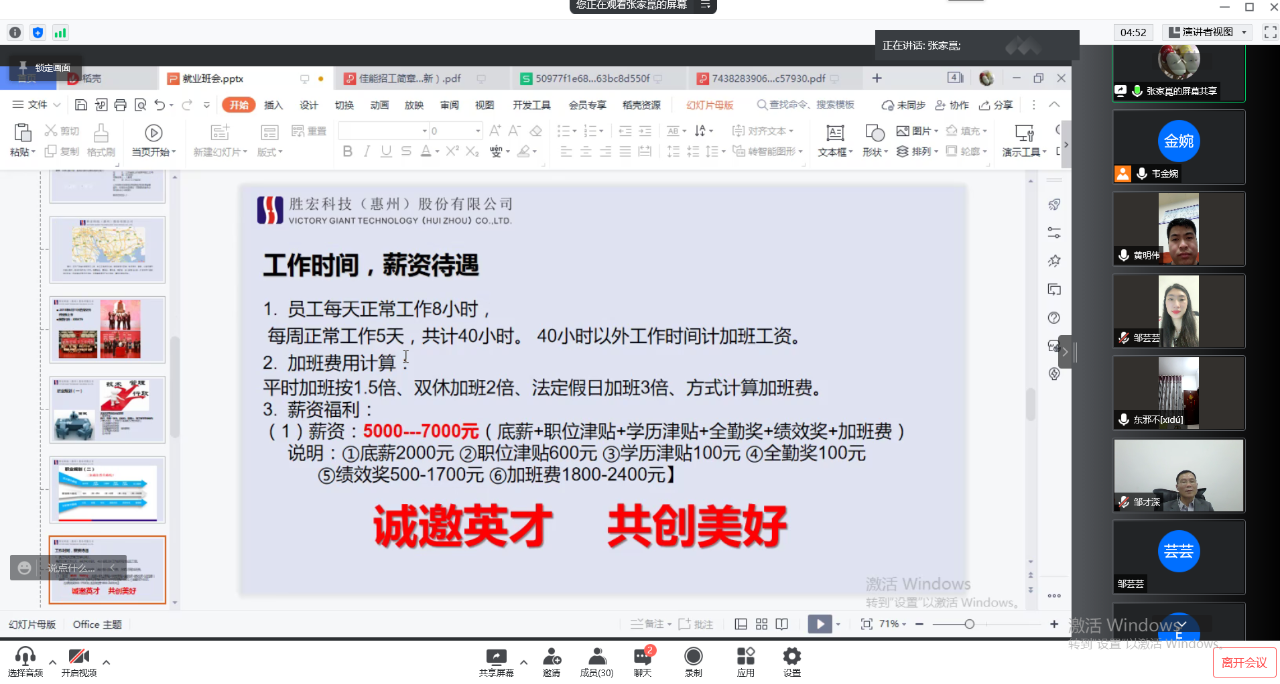Viewport: 1280px width, 684px height.
Task: Toggle bold formatting in ribbon
Action: pyautogui.click(x=348, y=152)
